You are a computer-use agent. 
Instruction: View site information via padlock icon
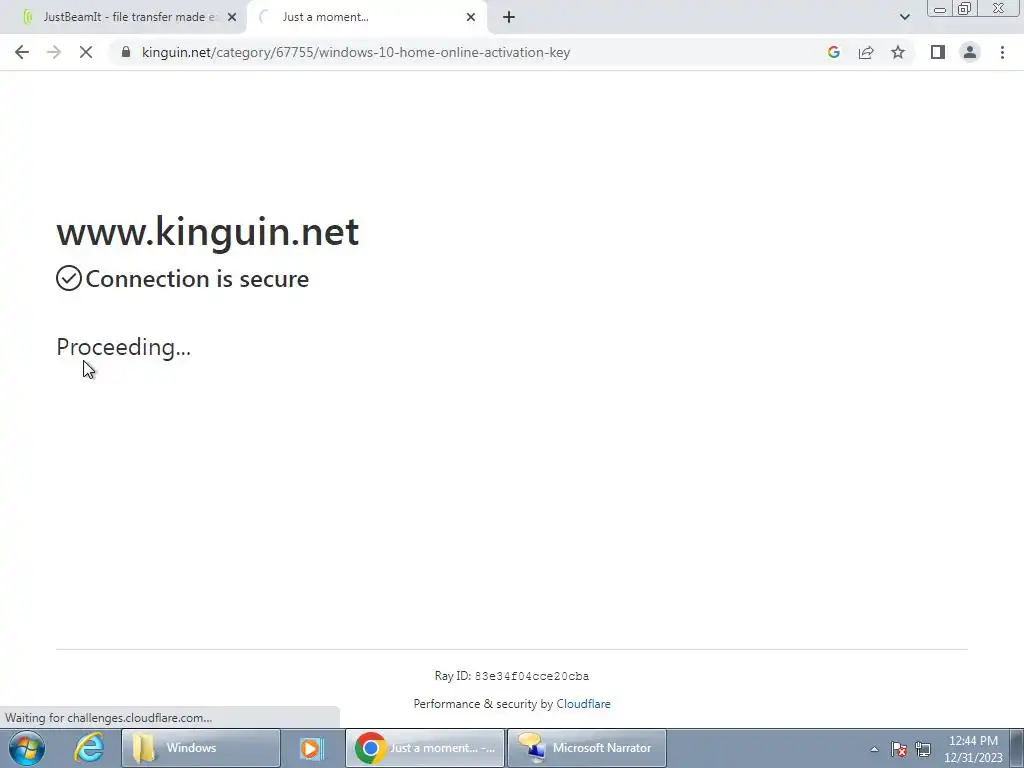126,52
